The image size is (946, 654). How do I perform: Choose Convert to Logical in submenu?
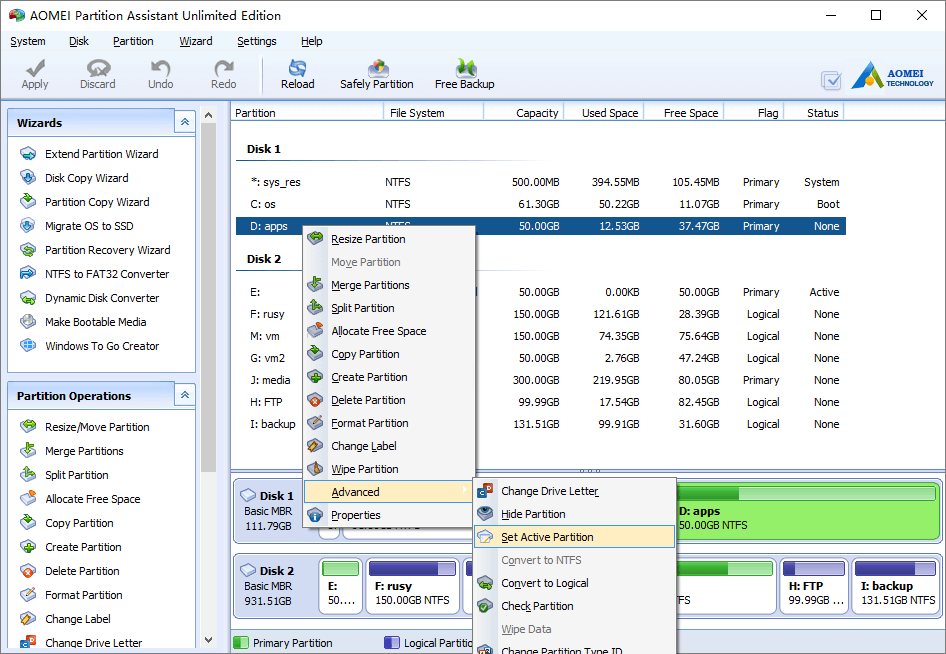pyautogui.click(x=574, y=583)
